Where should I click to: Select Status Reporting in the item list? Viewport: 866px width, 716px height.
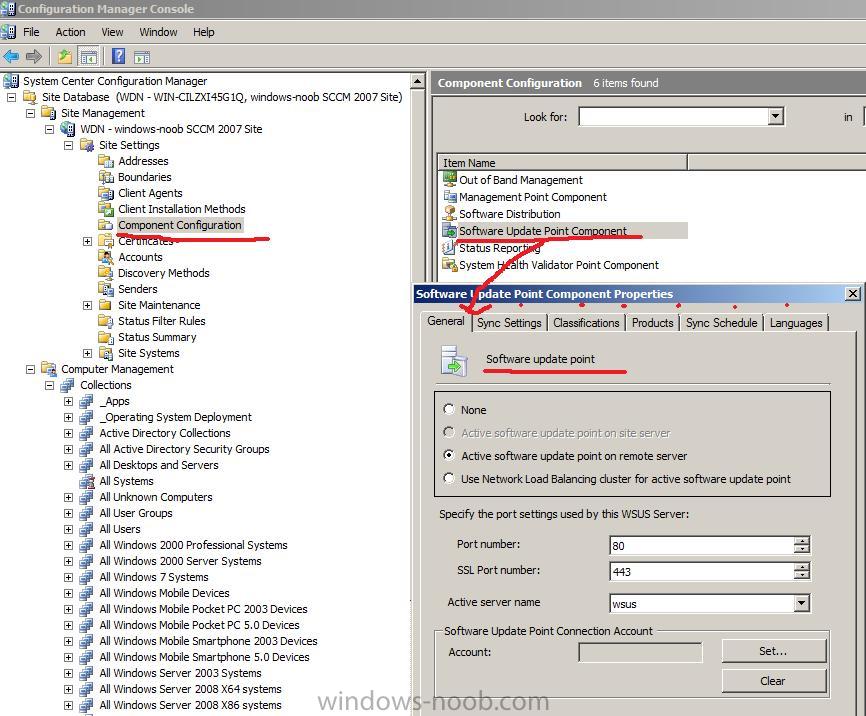[499, 248]
